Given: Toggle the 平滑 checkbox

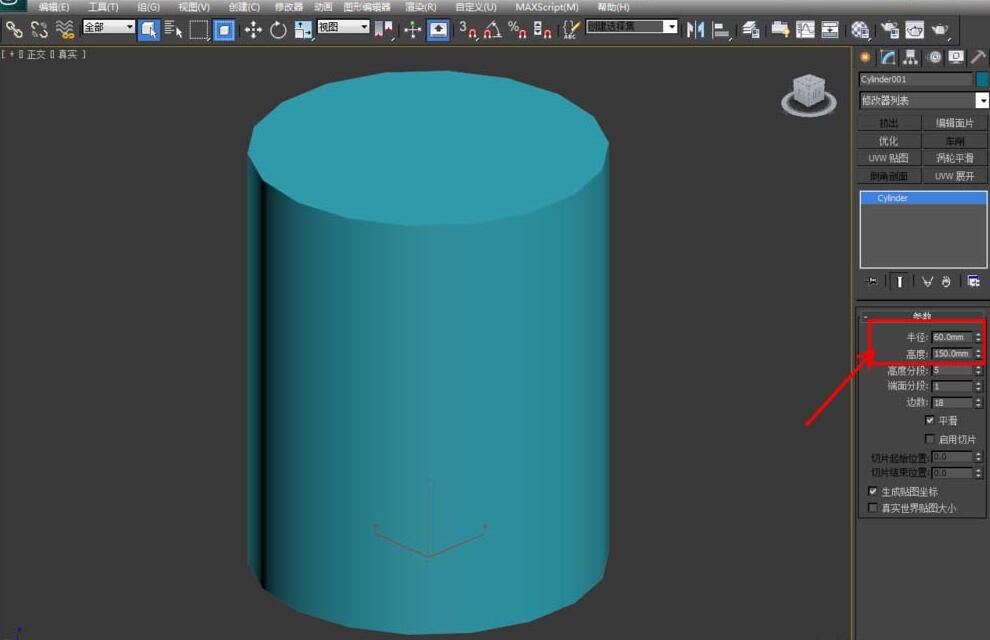Looking at the screenshot, I should pyautogui.click(x=929, y=420).
